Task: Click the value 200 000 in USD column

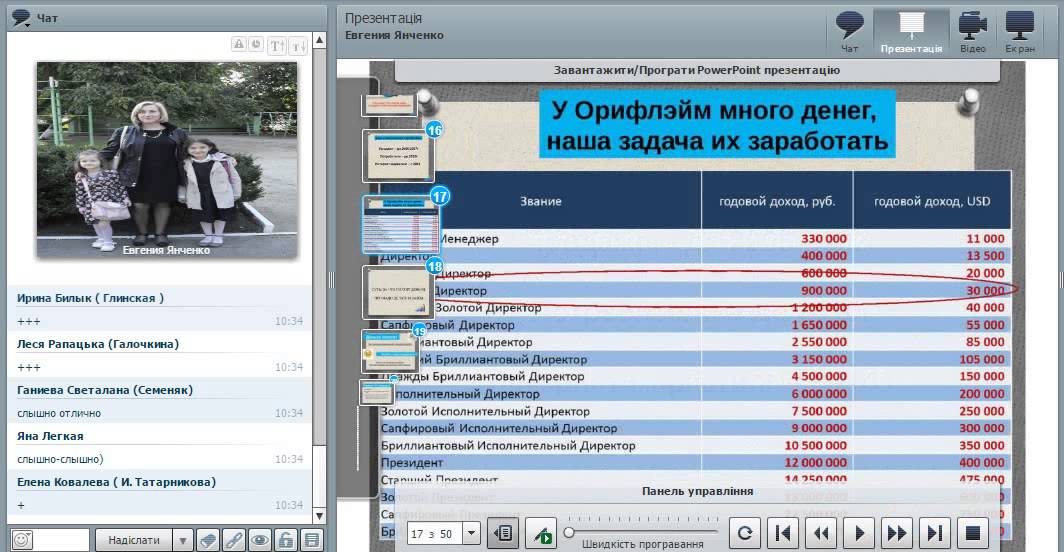Action: (981, 394)
